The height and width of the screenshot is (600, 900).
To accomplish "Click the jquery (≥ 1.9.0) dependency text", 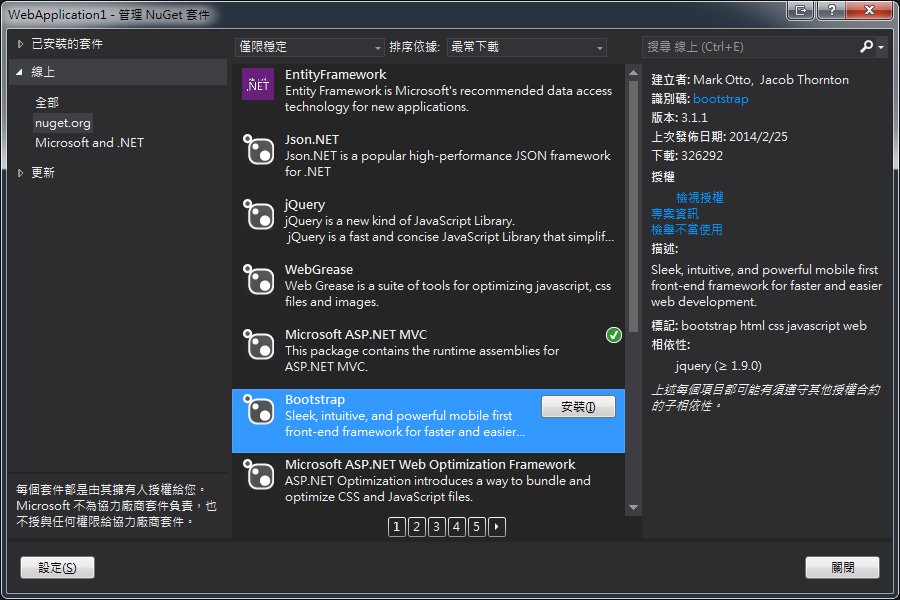I will [x=718, y=366].
